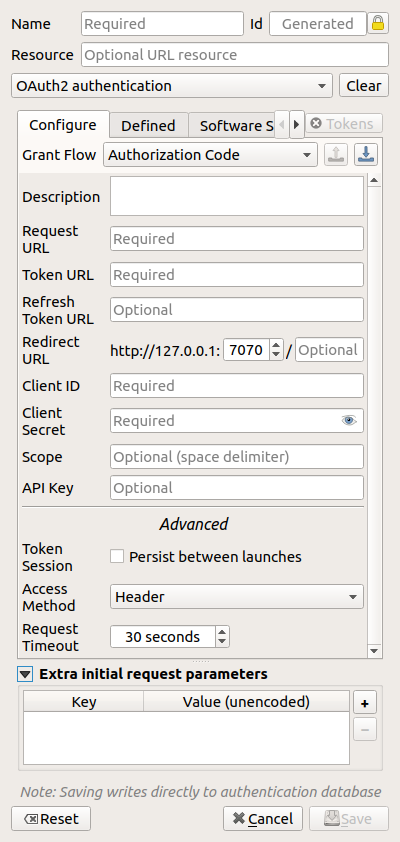This screenshot has height=842, width=400.
Task: Click the 30 seconds timeout field
Action: [163, 637]
